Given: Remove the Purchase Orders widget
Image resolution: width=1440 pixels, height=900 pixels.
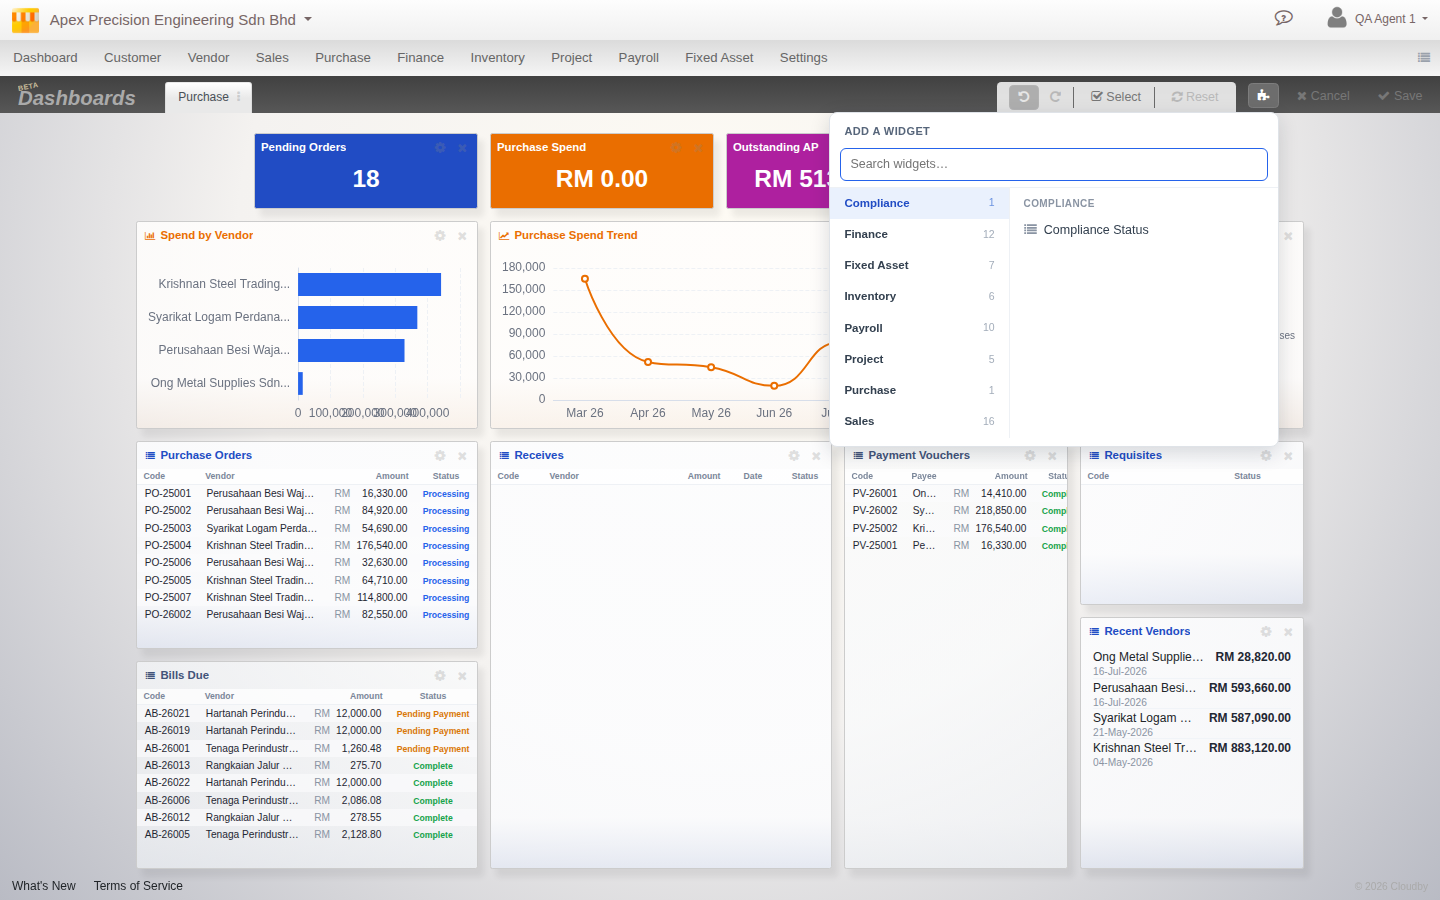Looking at the screenshot, I should [x=462, y=456].
